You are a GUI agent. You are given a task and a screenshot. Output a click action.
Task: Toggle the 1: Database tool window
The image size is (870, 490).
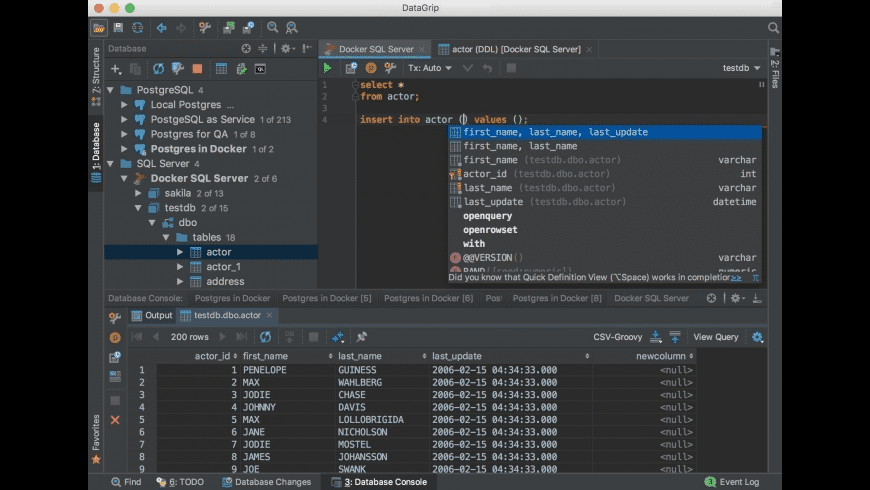(96, 152)
